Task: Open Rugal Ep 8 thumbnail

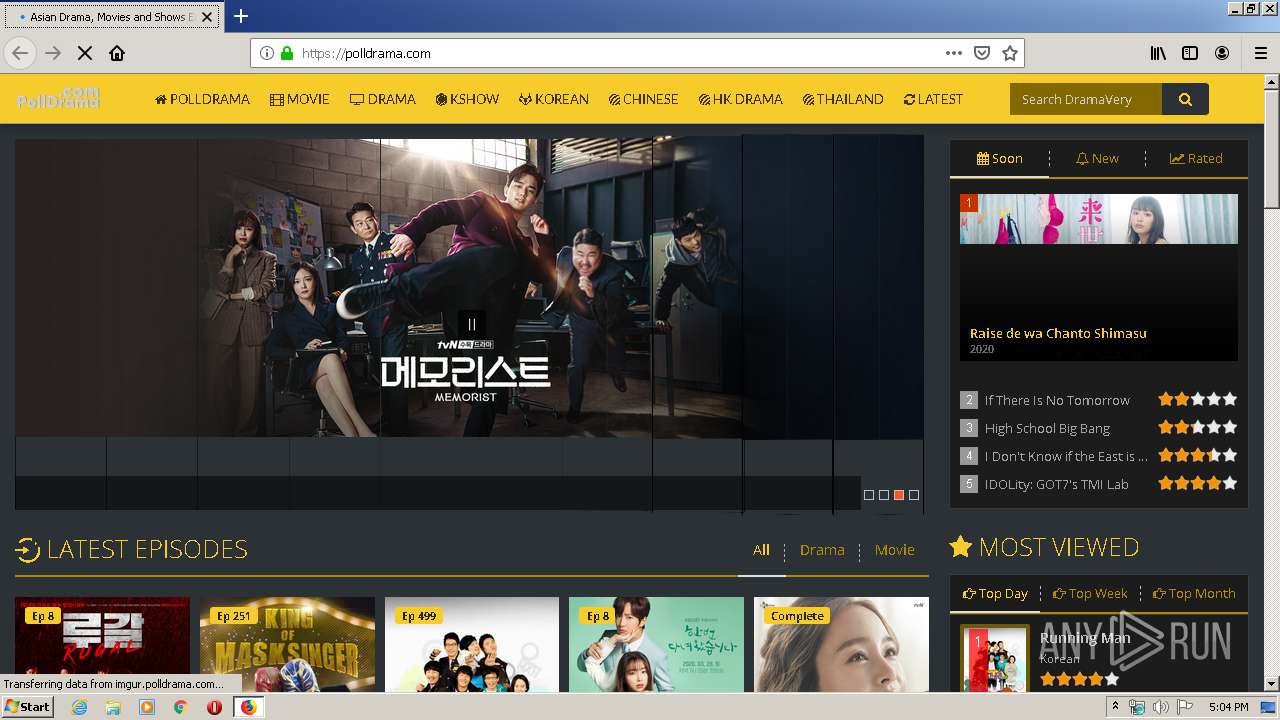Action: click(x=102, y=645)
